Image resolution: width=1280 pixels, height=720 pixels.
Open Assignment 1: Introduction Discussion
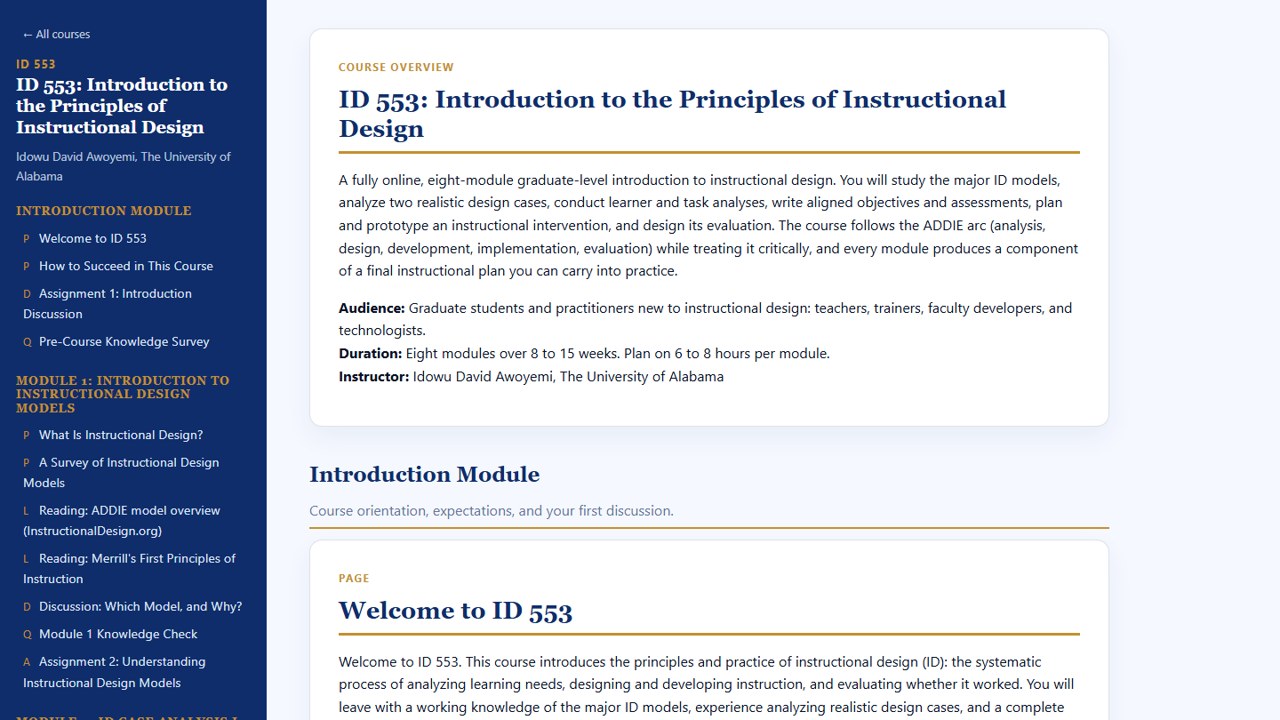click(108, 304)
